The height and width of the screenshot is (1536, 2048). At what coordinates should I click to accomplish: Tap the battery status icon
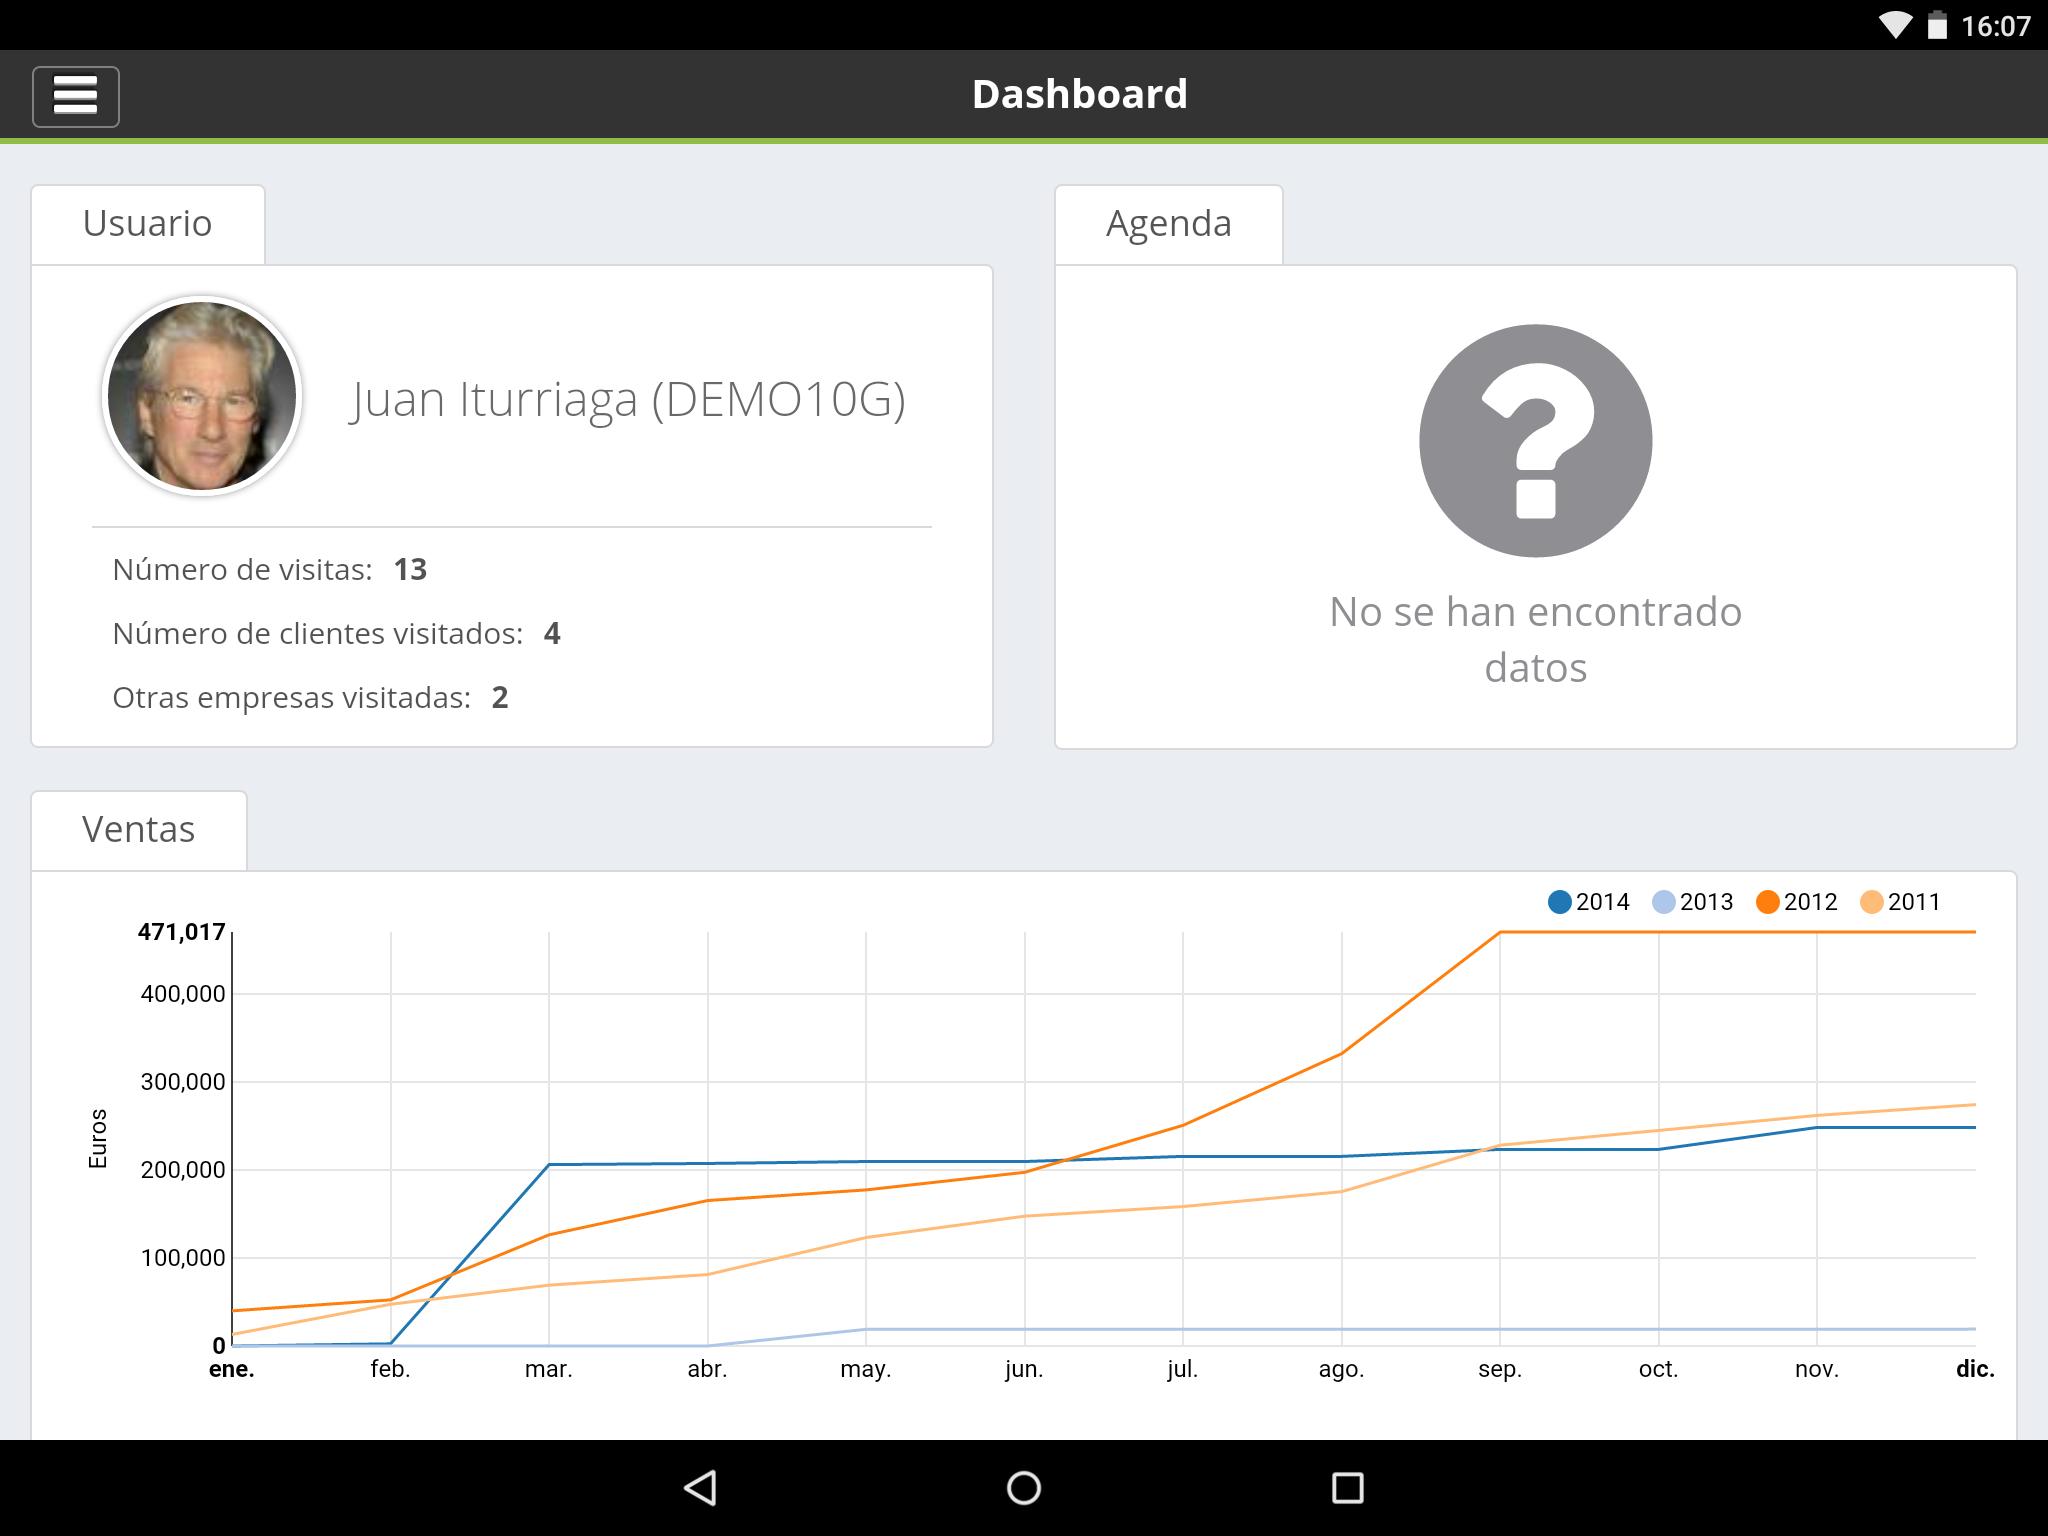(1937, 25)
